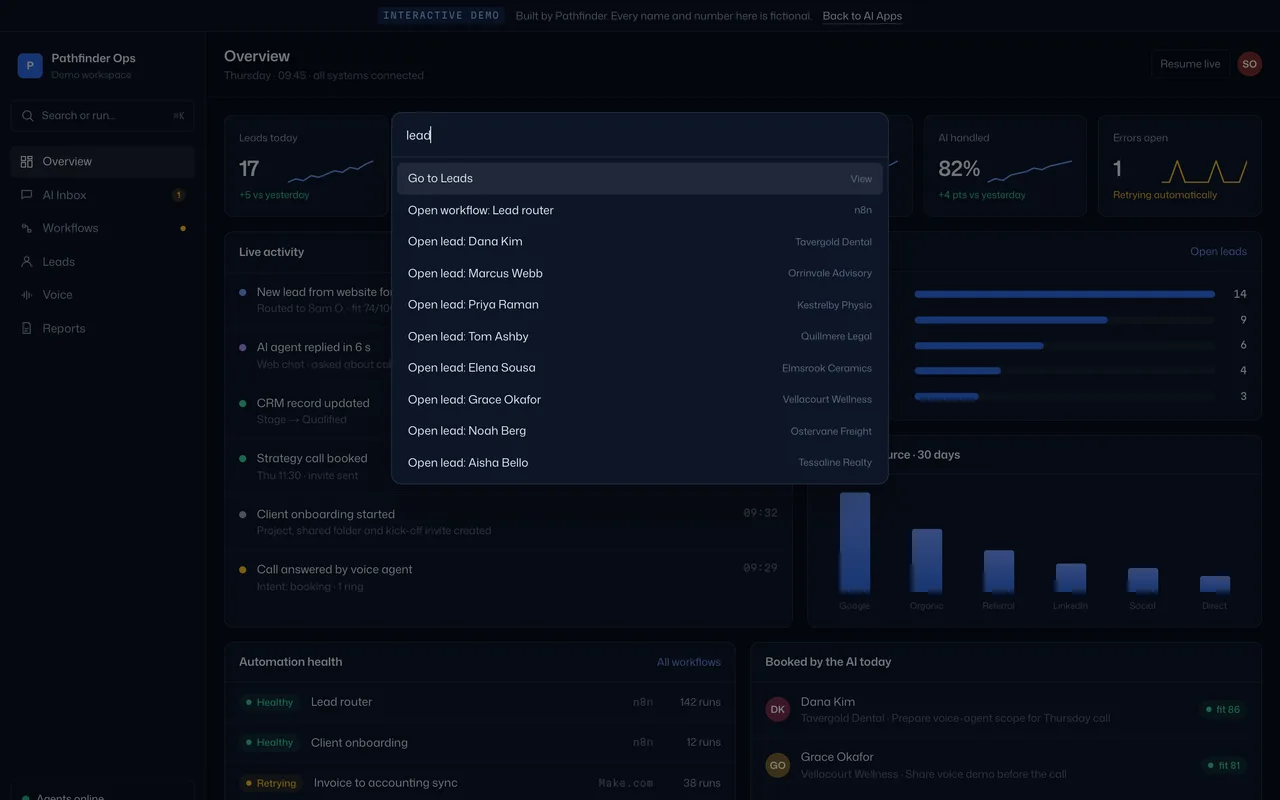Click the 'Errors open' stat card
This screenshot has height=800, width=1280.
[x=1180, y=166]
